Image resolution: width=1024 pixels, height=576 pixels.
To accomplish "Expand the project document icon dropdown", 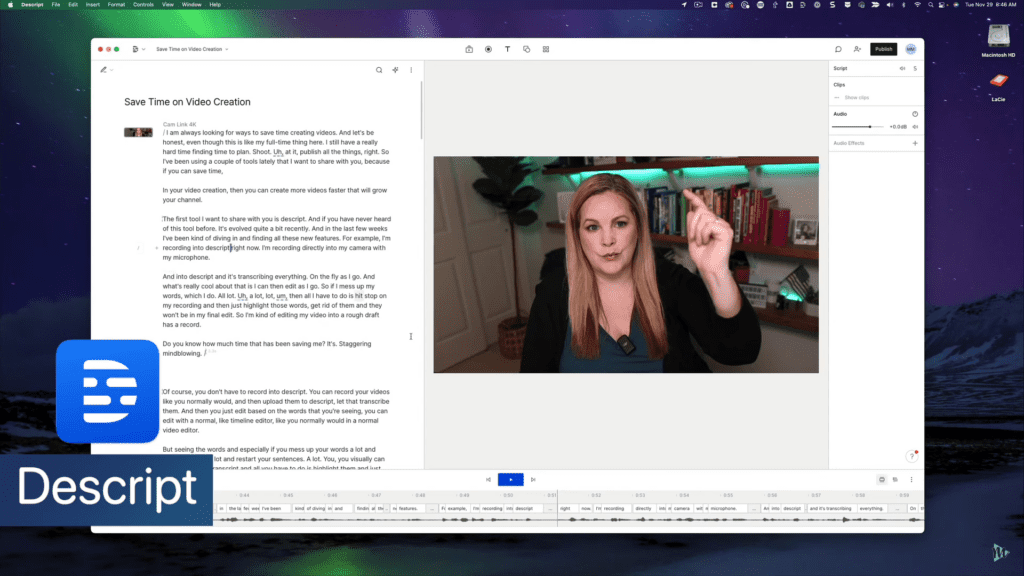I will point(138,49).
